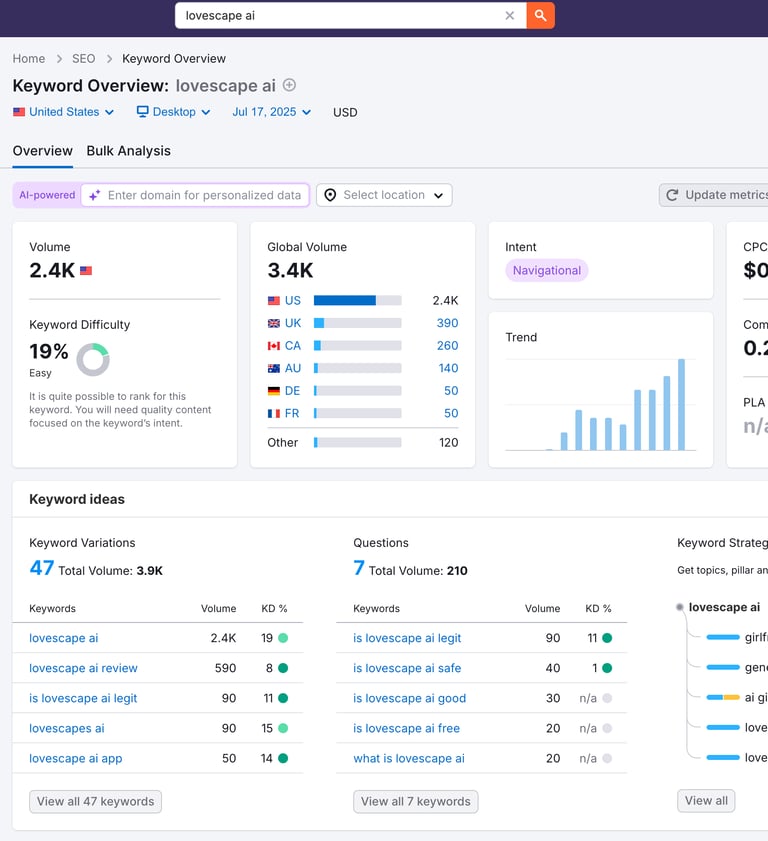Open lovescape ai link in Keyword Variations table

pos(63,638)
